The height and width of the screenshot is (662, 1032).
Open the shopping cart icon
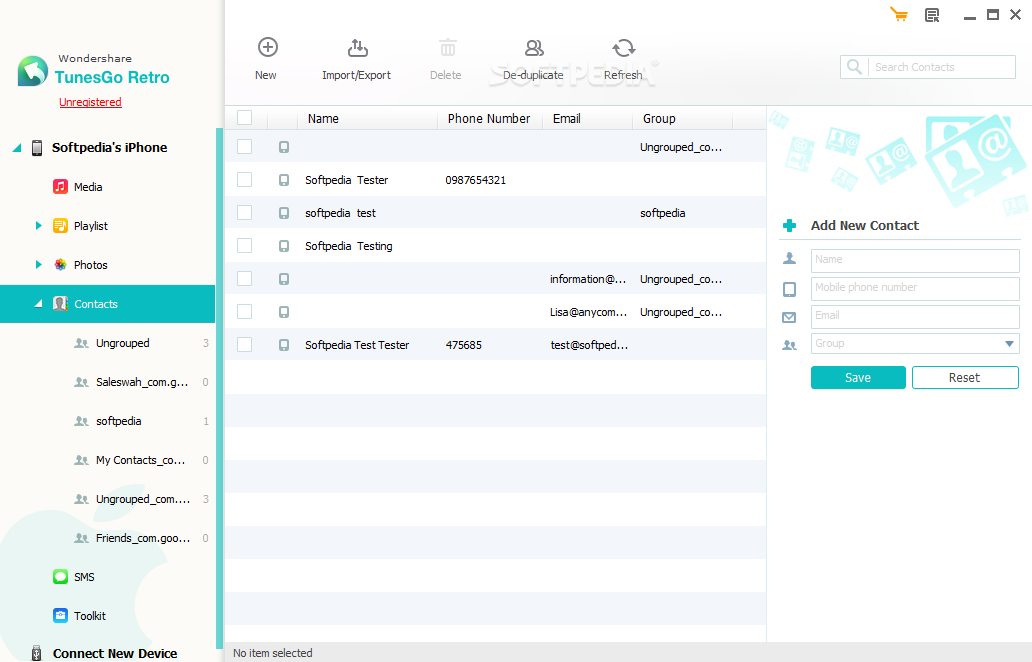coord(899,14)
